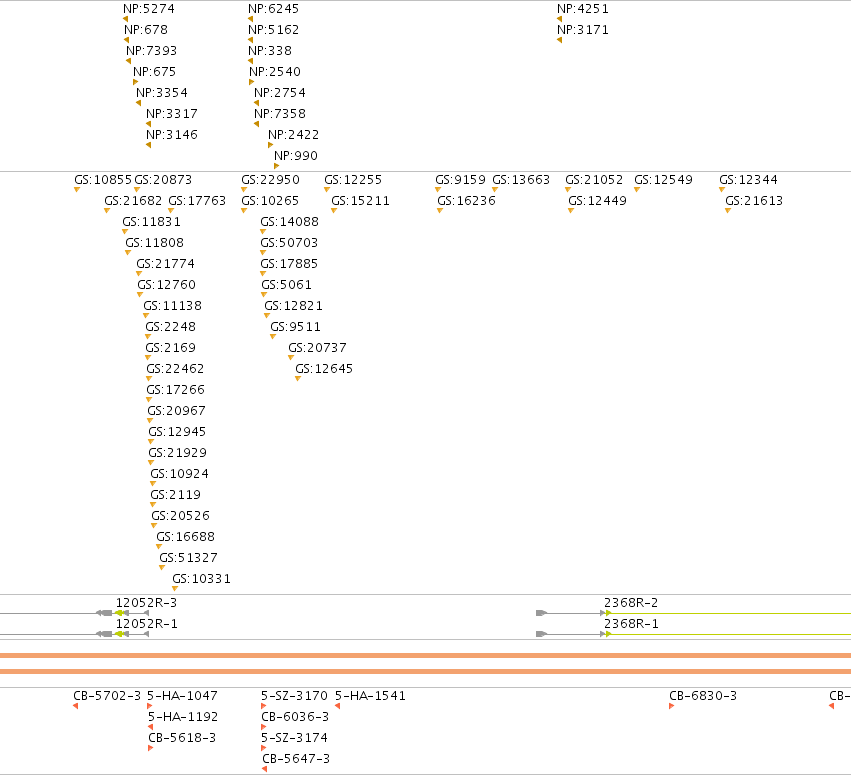This screenshot has height=775, width=851.
Task: Click the GS:22462 label
Action: pos(175,369)
